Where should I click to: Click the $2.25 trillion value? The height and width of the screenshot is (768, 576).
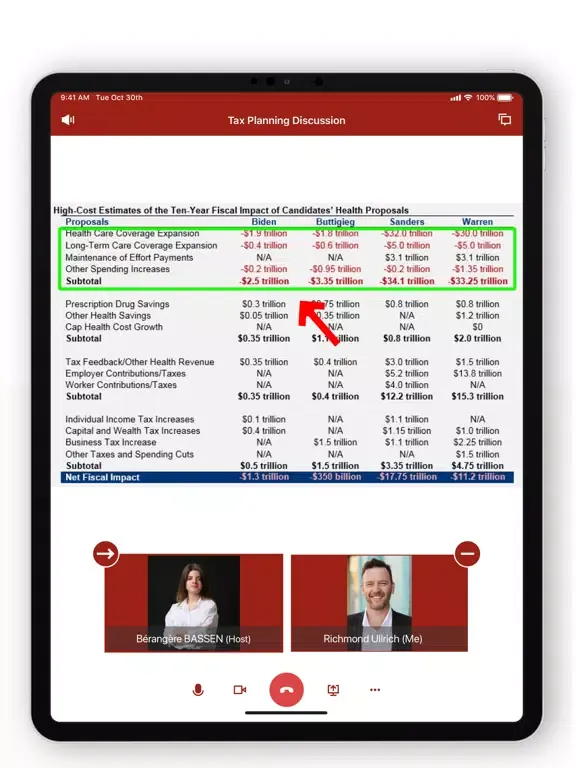pos(478,442)
